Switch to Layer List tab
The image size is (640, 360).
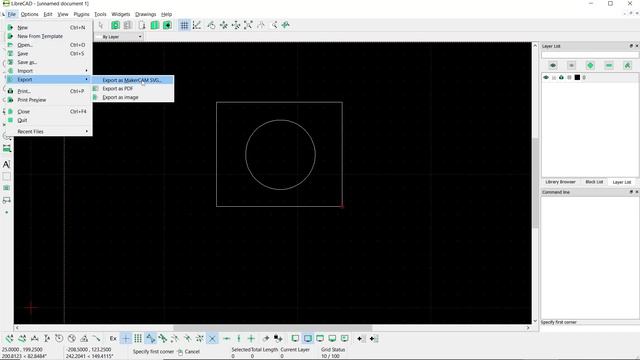click(622, 182)
